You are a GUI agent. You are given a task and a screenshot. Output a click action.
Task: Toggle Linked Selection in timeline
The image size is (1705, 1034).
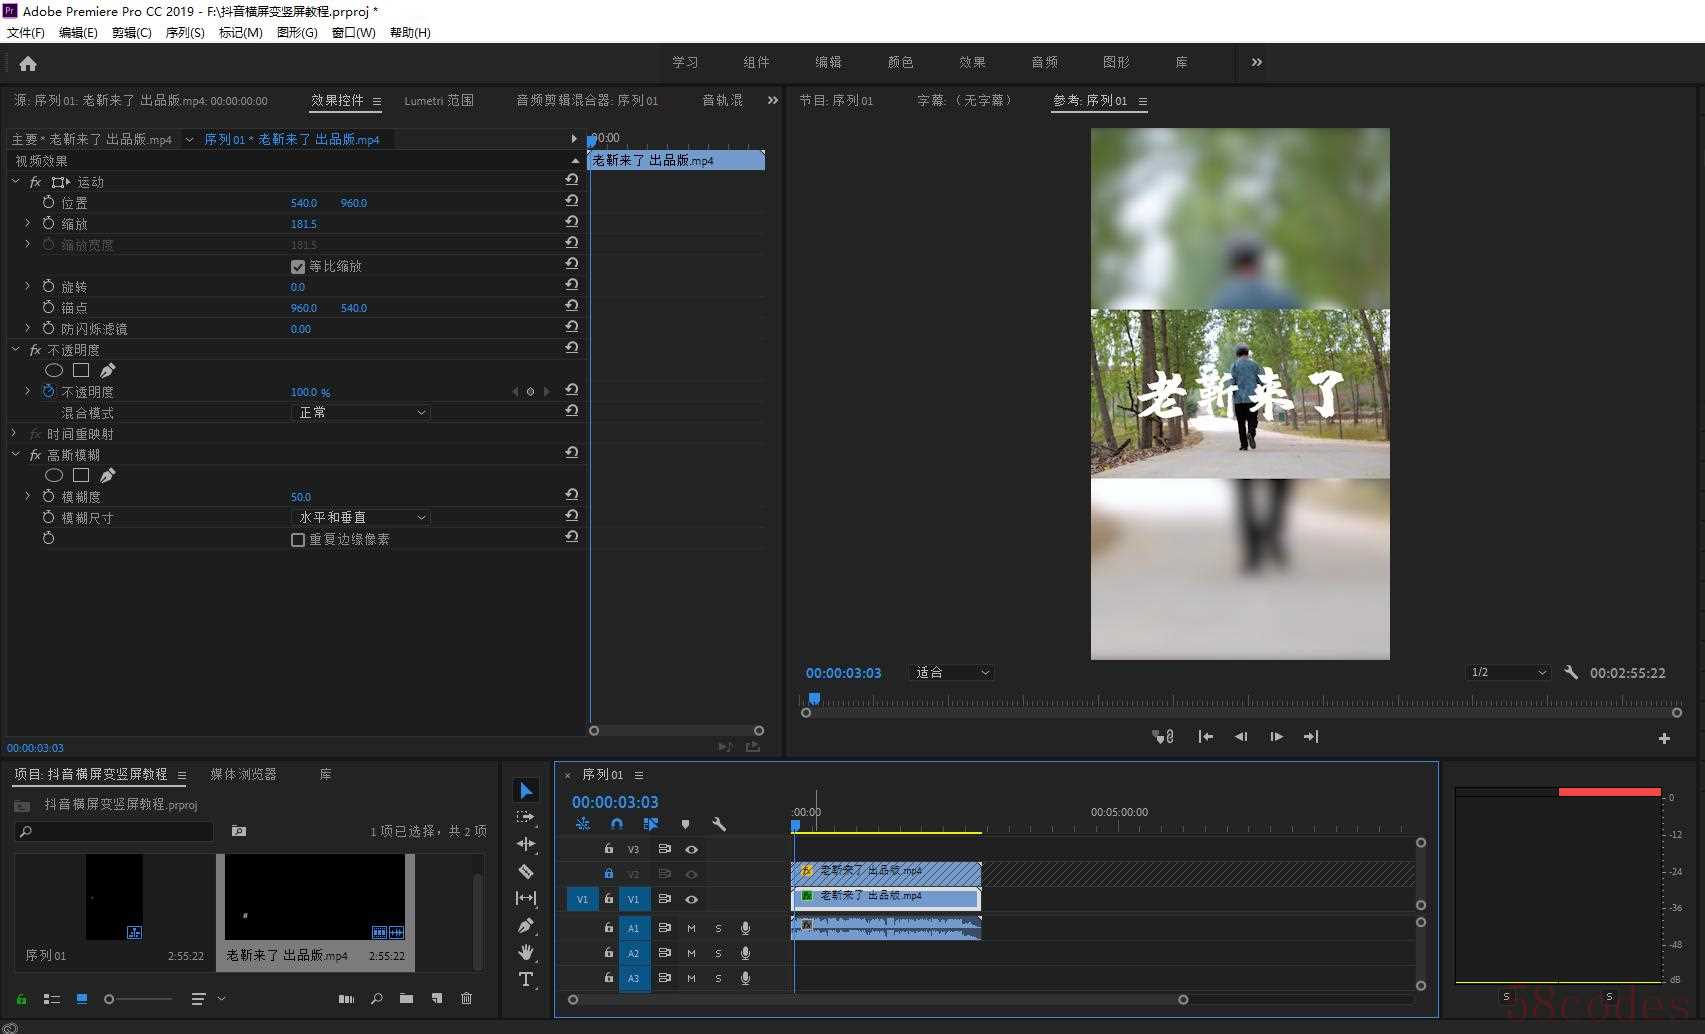[x=651, y=824]
